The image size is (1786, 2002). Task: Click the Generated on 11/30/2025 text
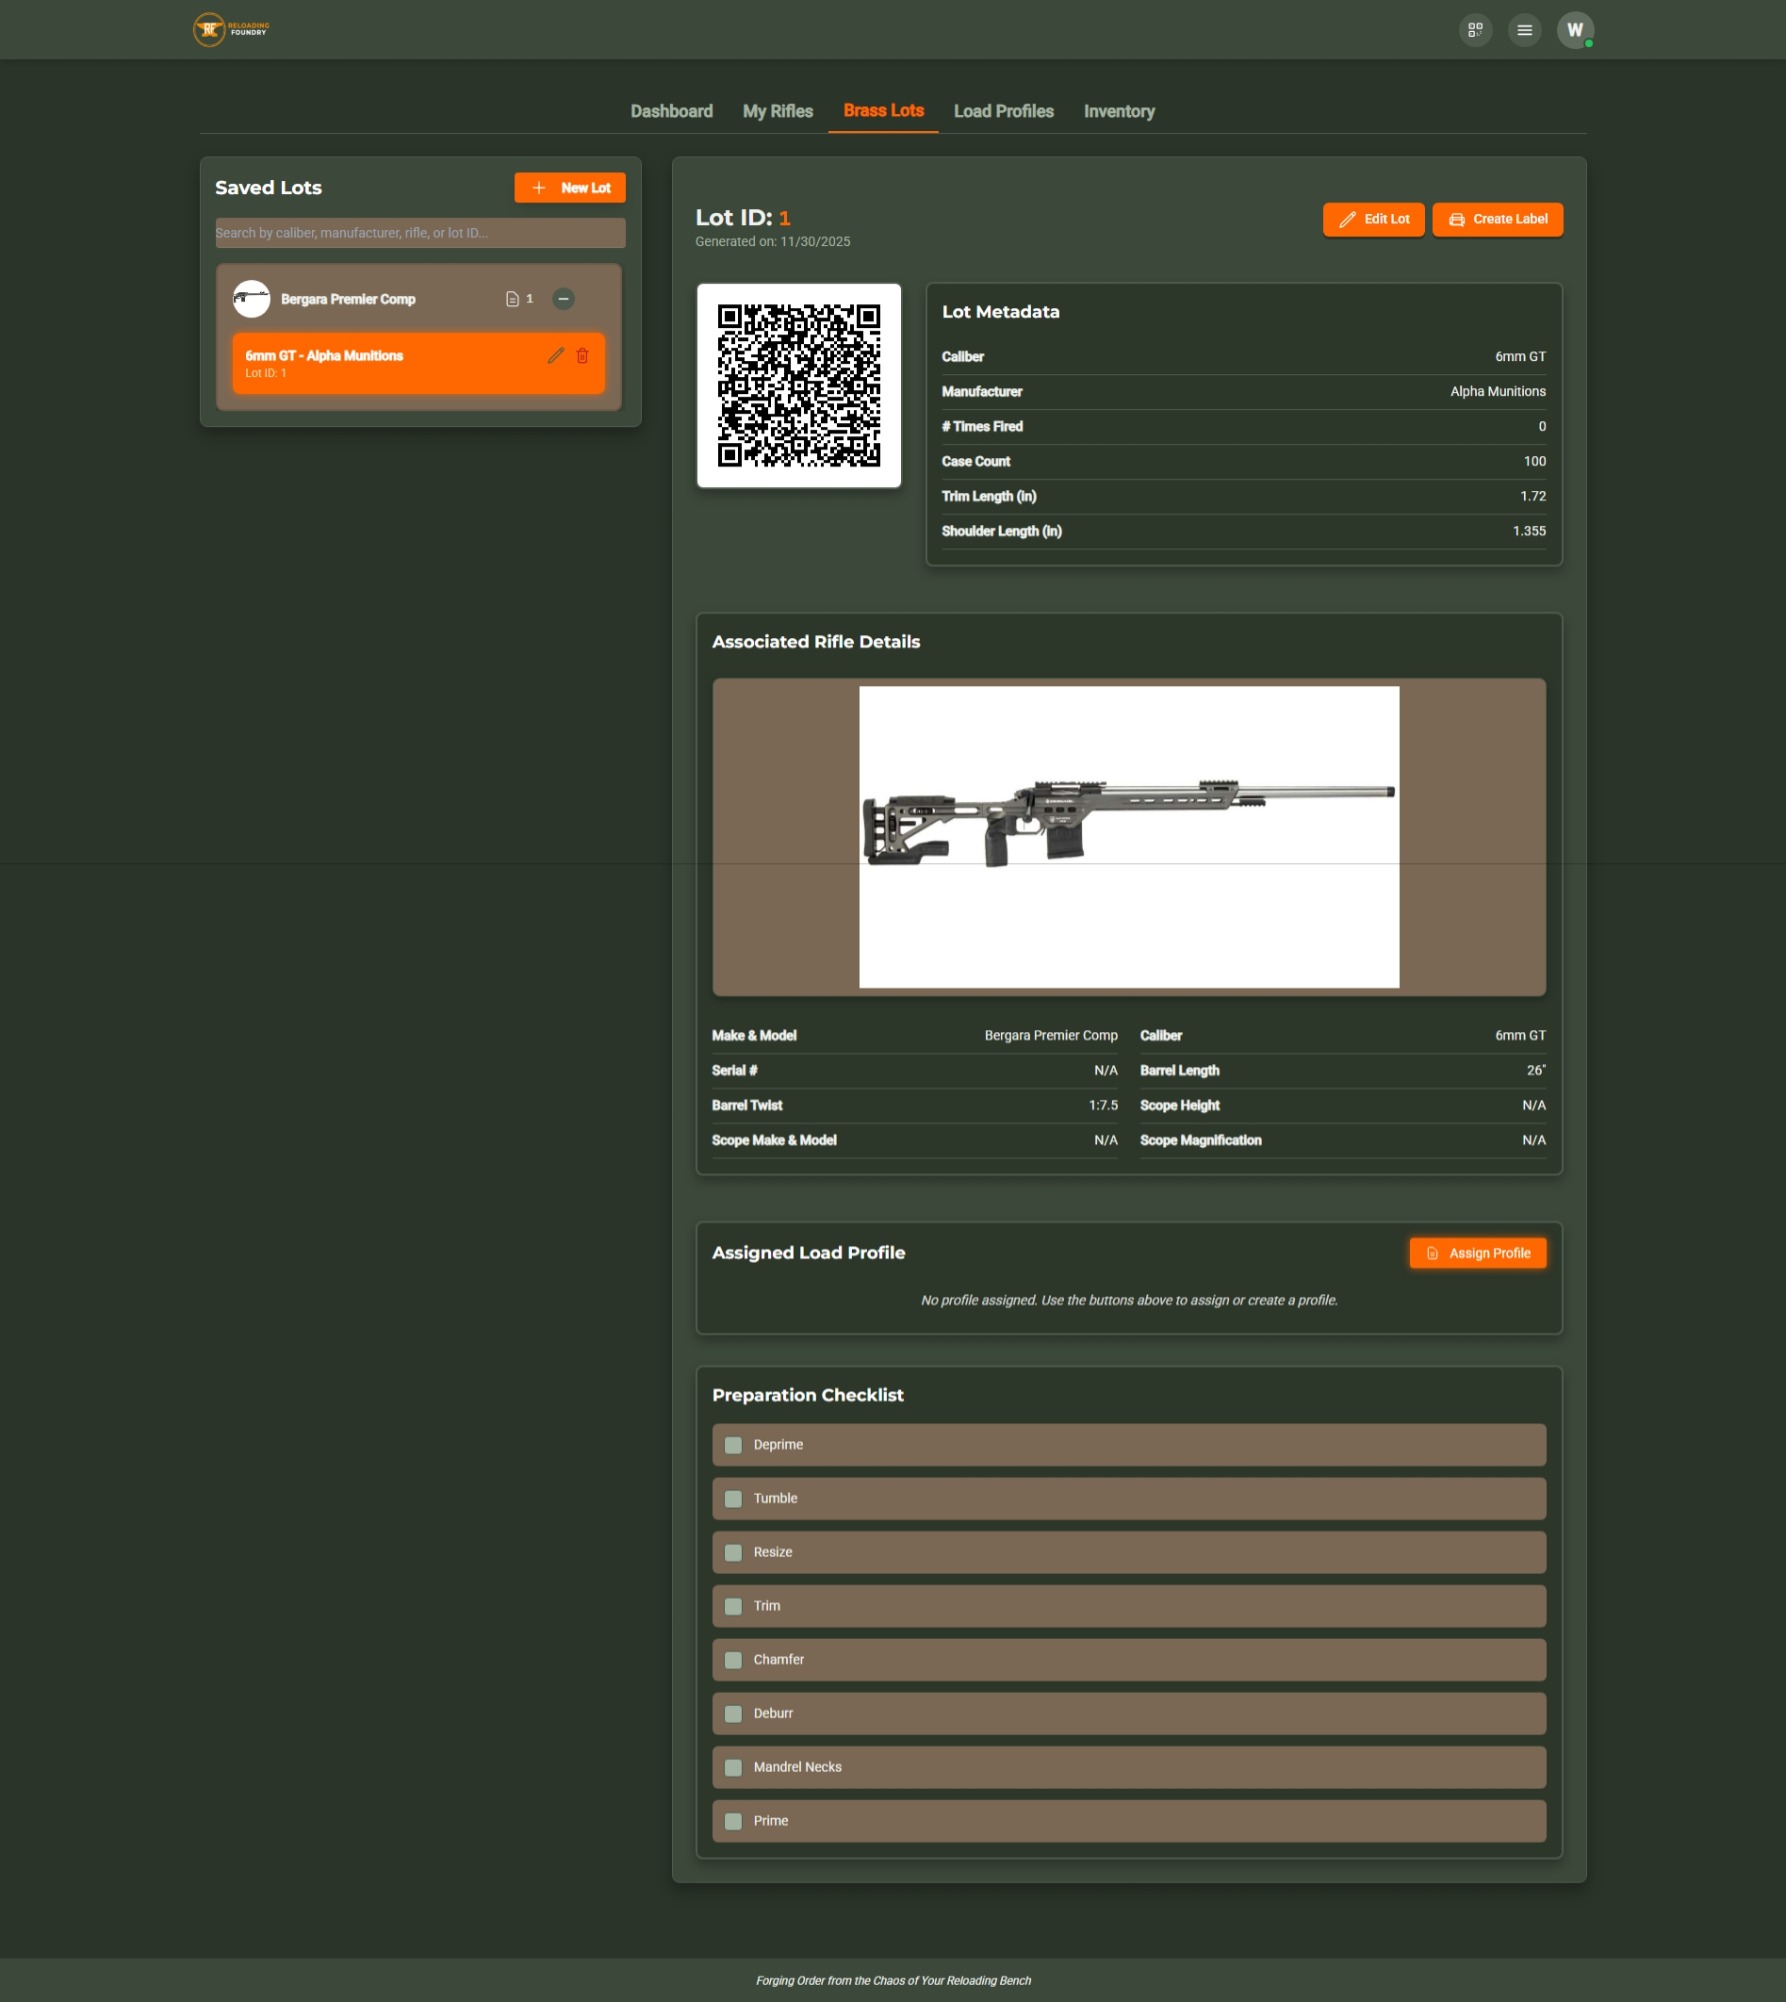(x=773, y=241)
